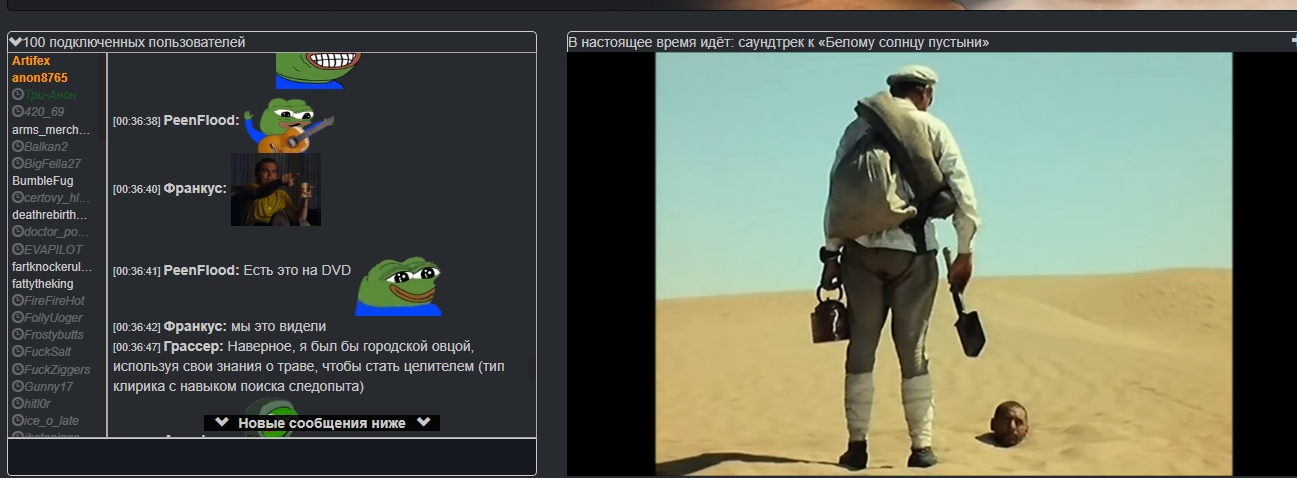Screen dimensions: 1297x478
Task: Click the "100 подключенных пользователей" user count
Action: [134, 42]
